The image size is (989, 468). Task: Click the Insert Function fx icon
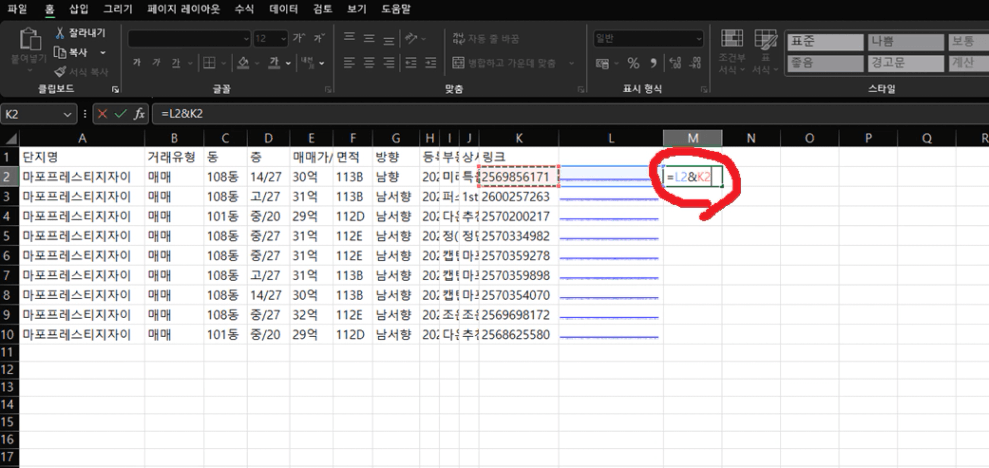click(139, 113)
